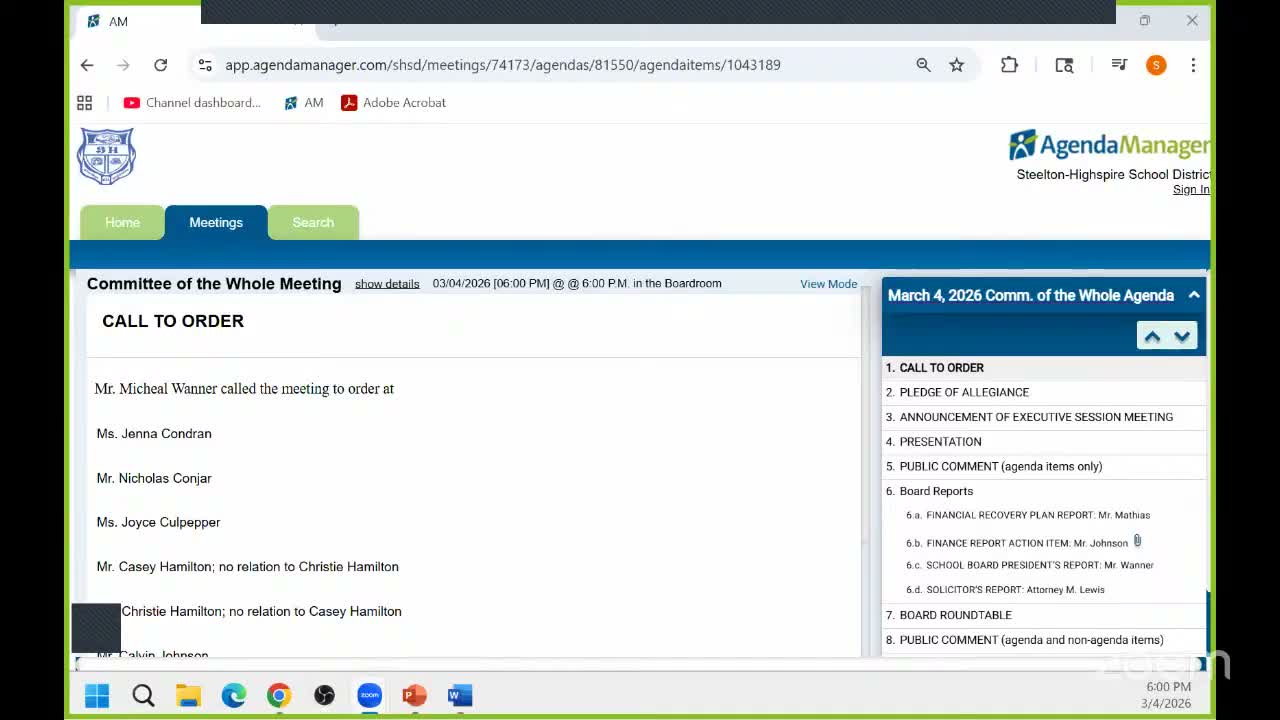Click the AgendaManager logo
This screenshot has width=1280, height=720.
pyautogui.click(x=1109, y=145)
